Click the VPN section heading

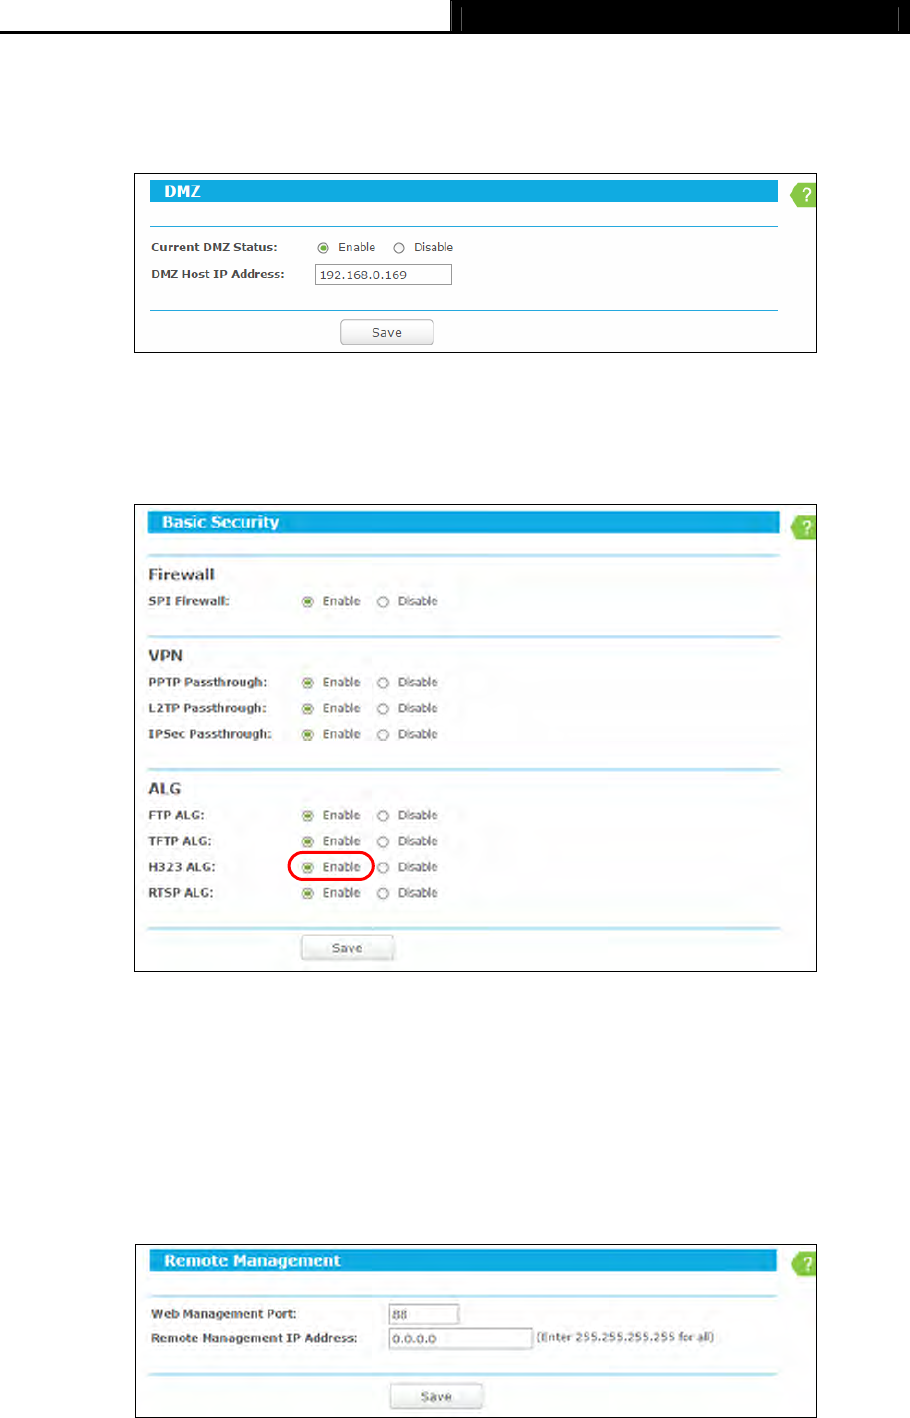[x=165, y=655]
